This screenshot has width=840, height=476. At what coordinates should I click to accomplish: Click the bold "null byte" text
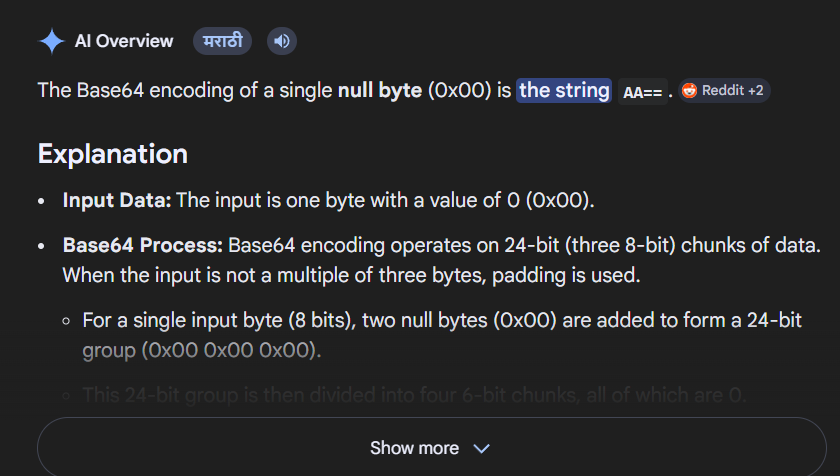pyautogui.click(x=379, y=91)
